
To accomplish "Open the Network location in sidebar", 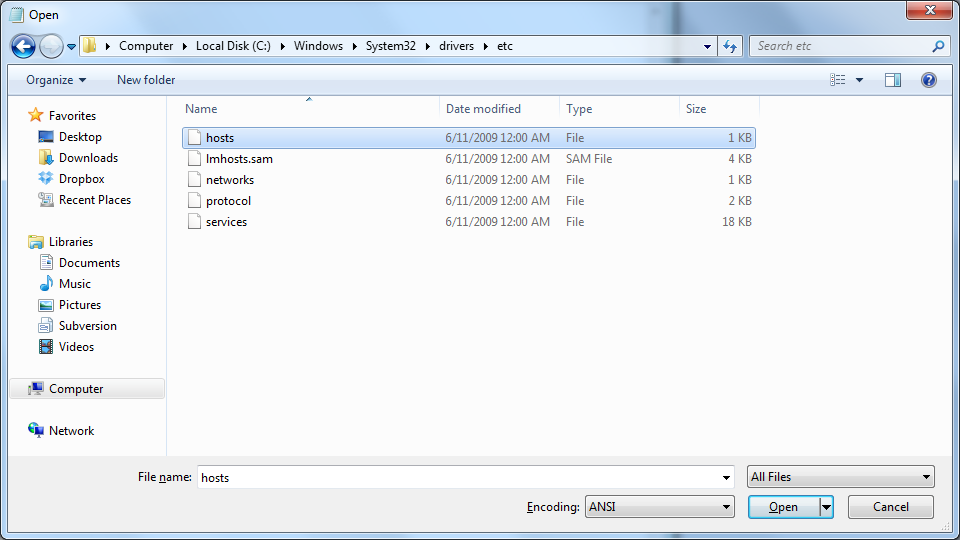I will tap(71, 431).
